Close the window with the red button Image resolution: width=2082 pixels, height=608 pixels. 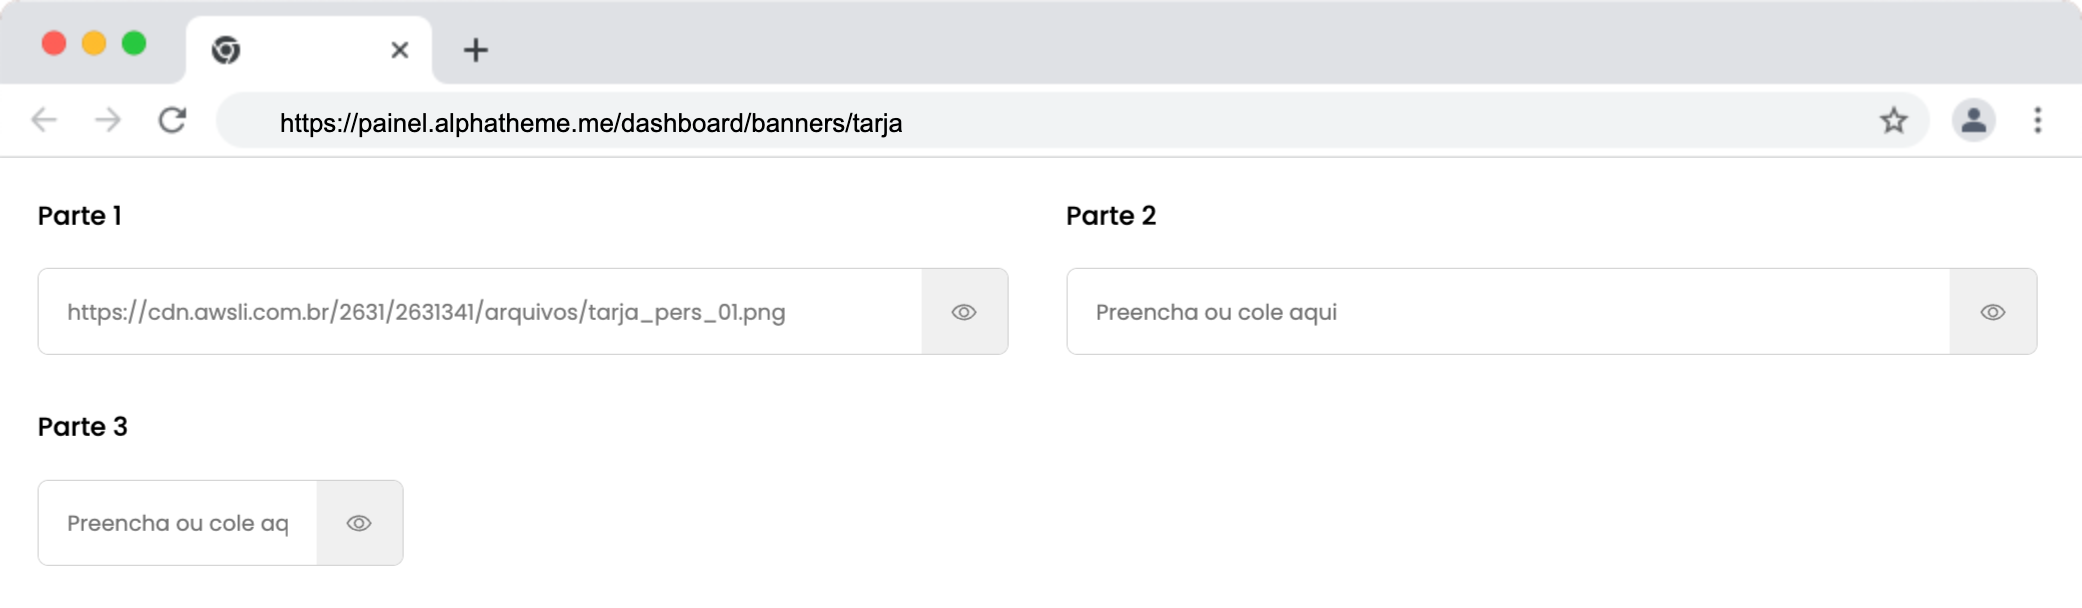point(54,43)
